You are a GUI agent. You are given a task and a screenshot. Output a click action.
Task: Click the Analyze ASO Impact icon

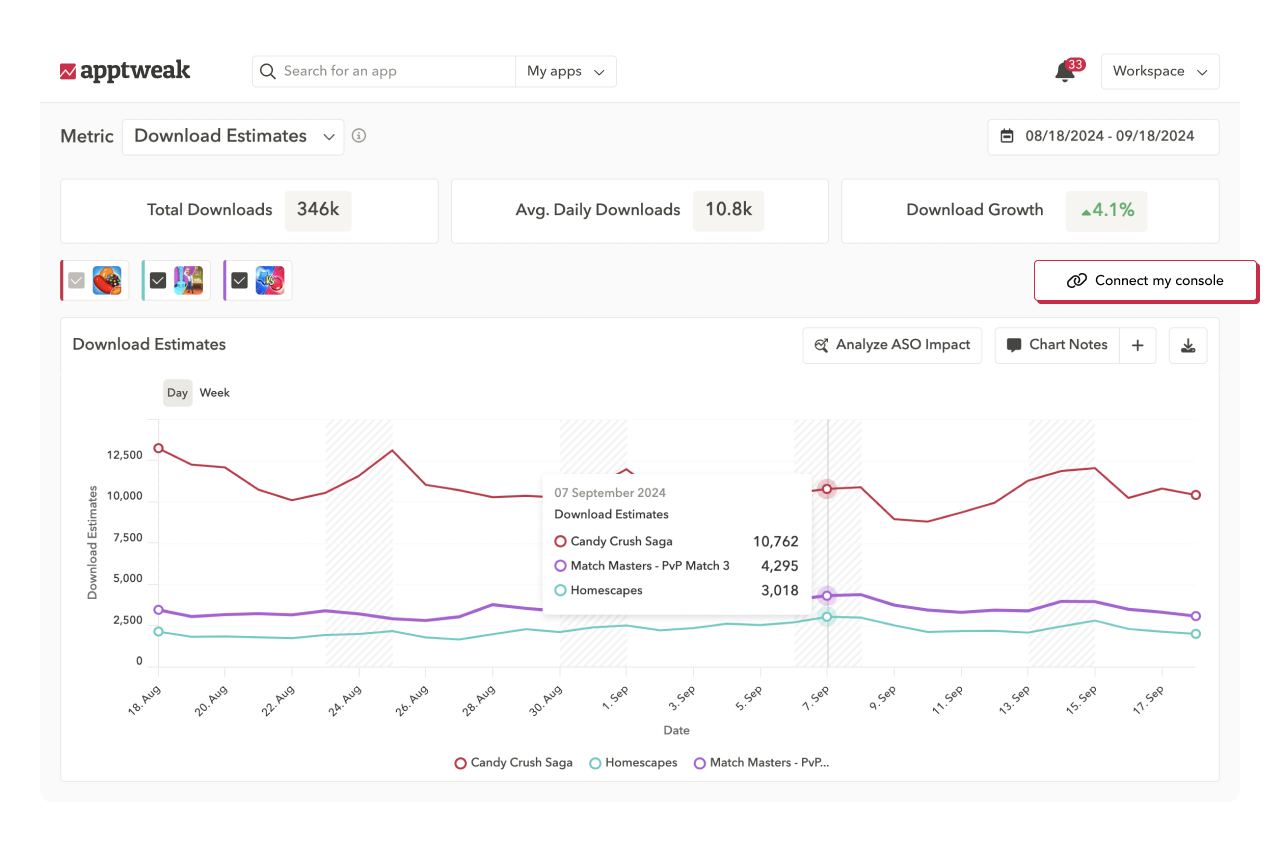(821, 345)
